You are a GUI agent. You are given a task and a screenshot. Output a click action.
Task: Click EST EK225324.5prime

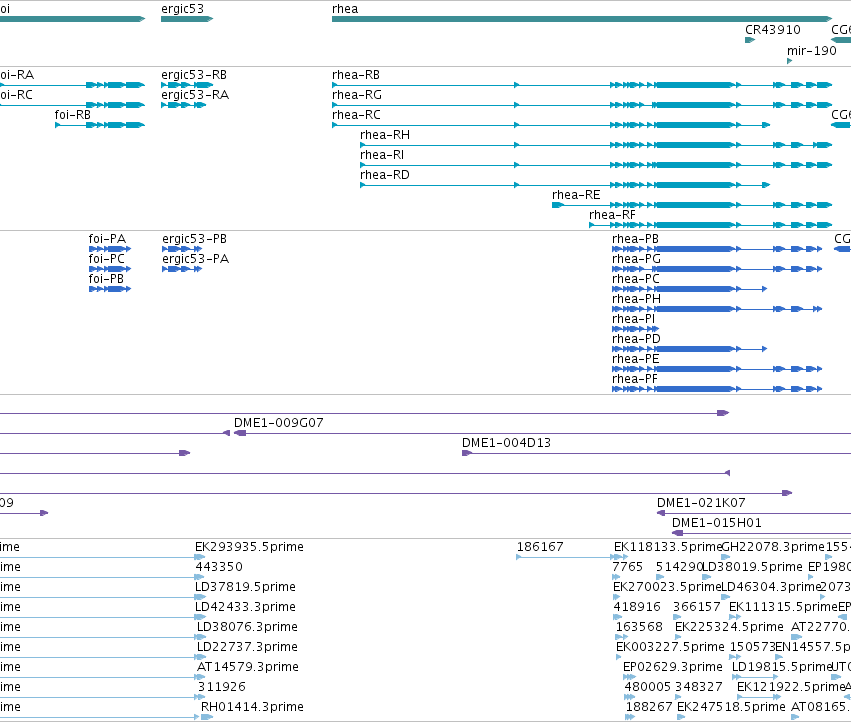click(x=678, y=637)
